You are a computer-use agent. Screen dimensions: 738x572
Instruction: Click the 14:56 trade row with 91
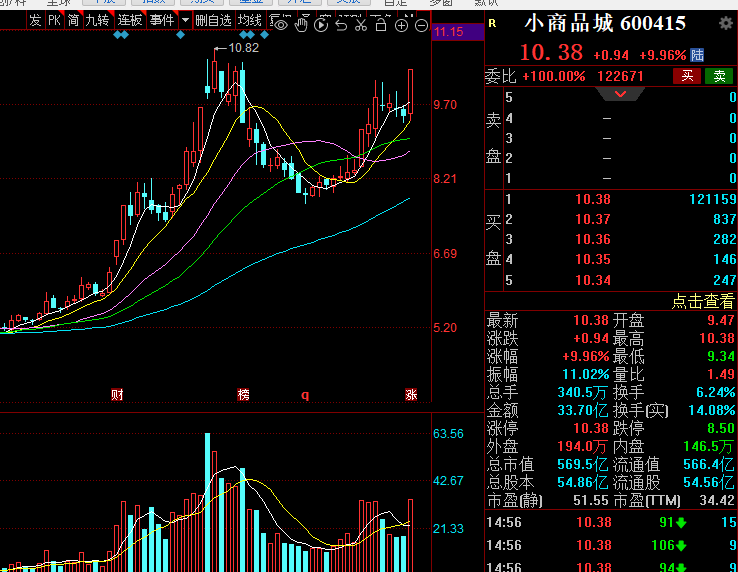(611, 522)
